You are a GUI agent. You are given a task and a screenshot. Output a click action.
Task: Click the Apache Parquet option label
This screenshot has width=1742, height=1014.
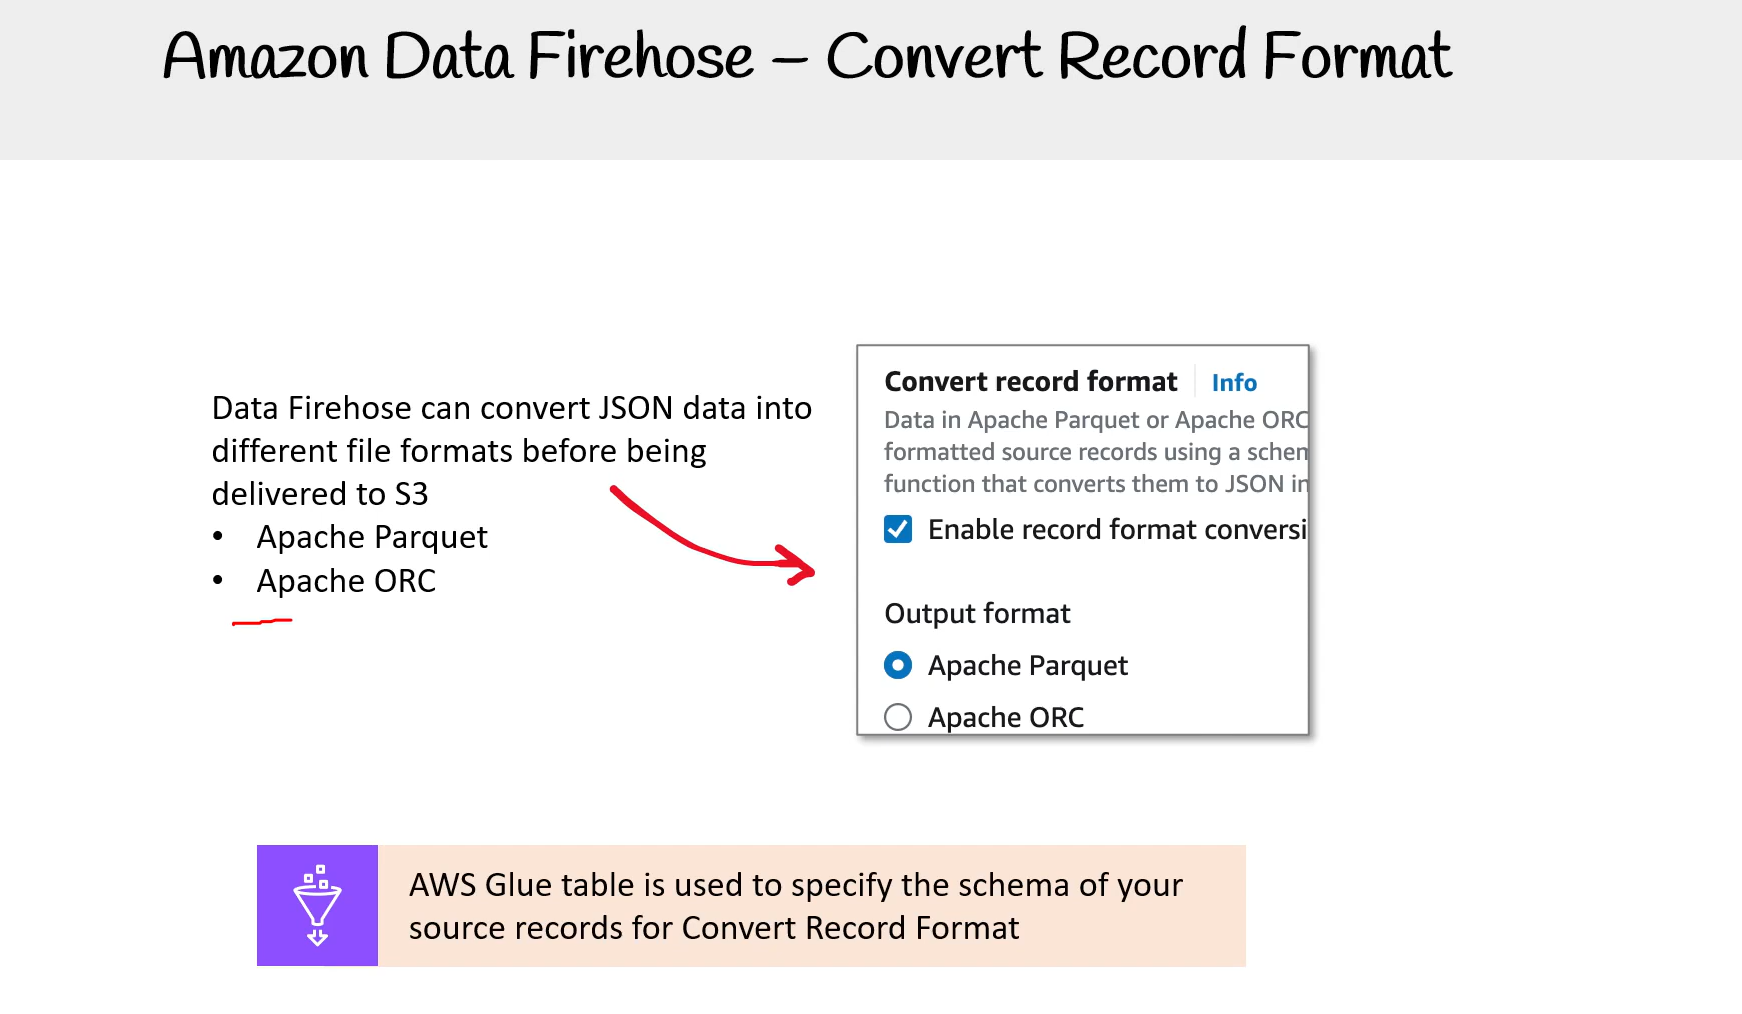(x=1028, y=666)
